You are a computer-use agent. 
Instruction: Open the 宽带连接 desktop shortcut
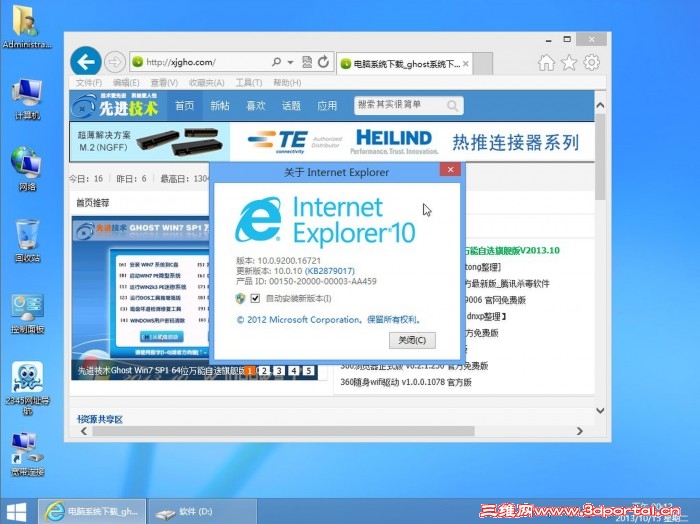point(27,454)
